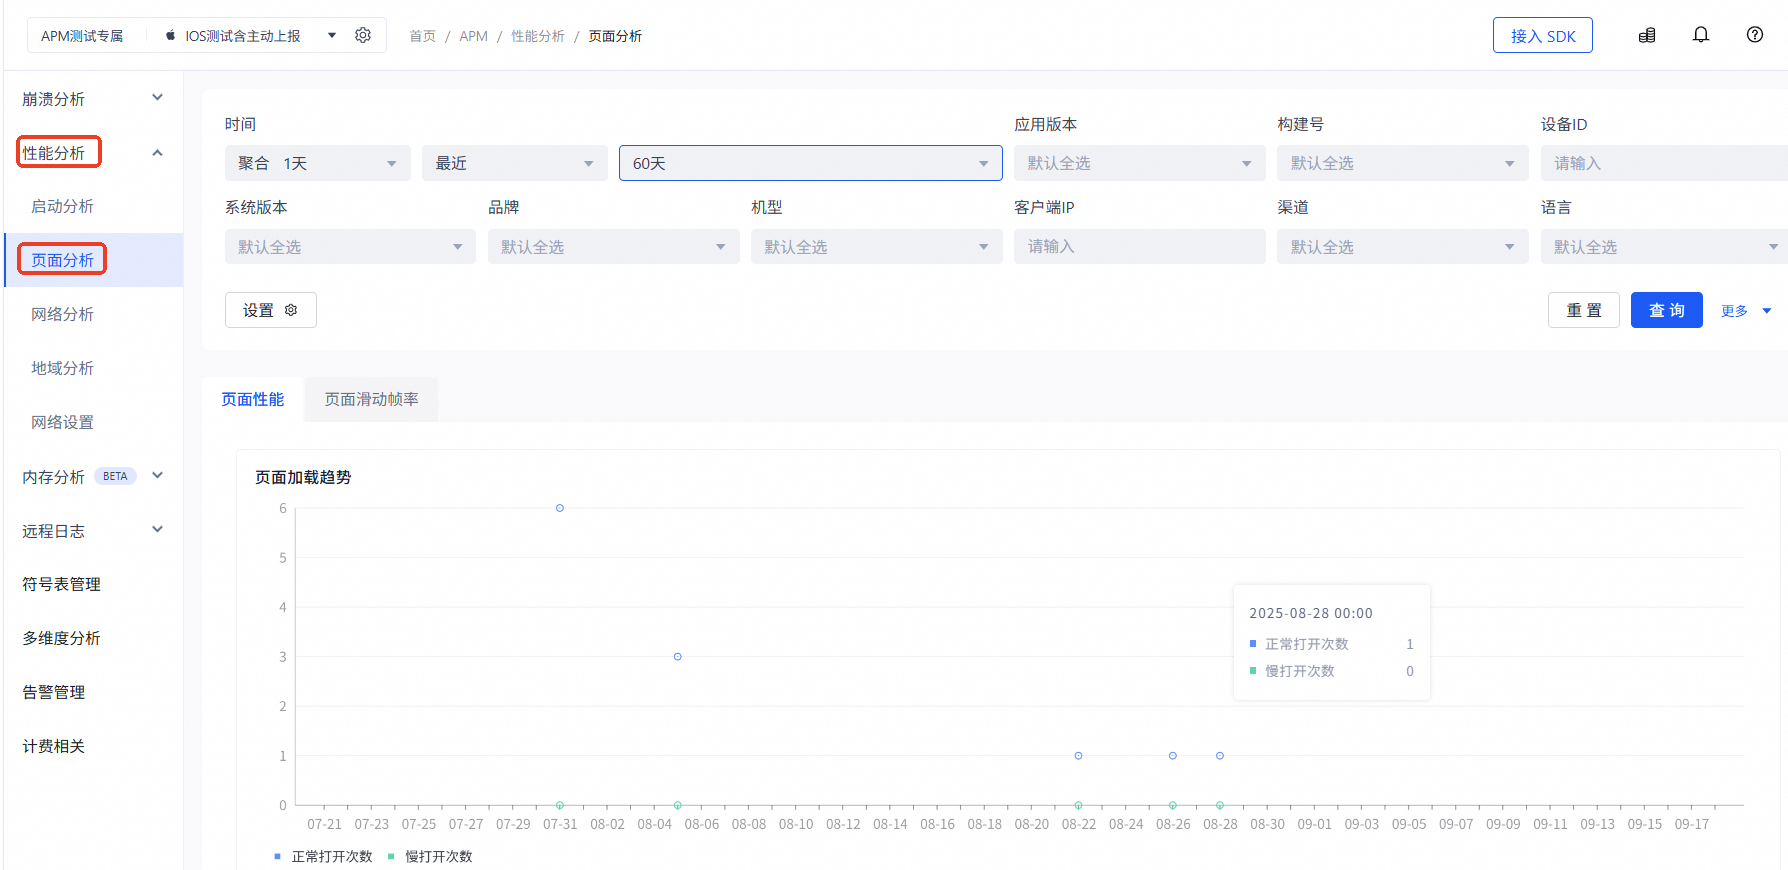Open 符号表管理 in sidebar
1788x870 pixels.
(x=62, y=584)
